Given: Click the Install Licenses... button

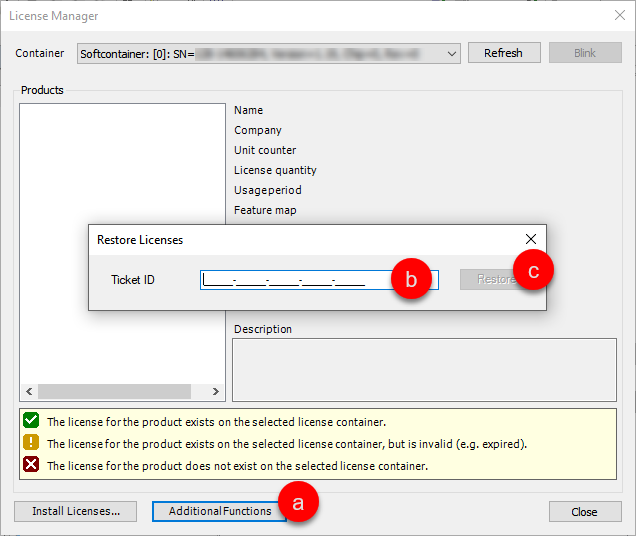Looking at the screenshot, I should pyautogui.click(x=76, y=511).
